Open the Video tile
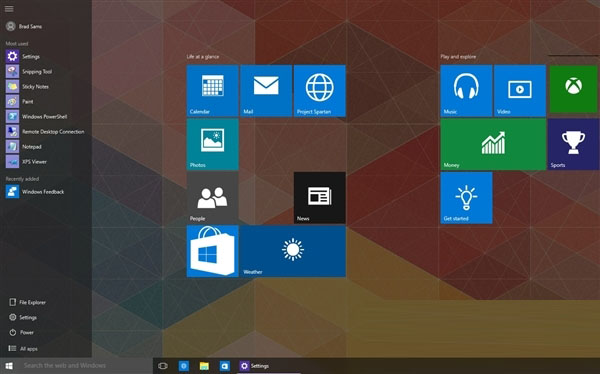The width and height of the screenshot is (600, 374). [x=520, y=91]
